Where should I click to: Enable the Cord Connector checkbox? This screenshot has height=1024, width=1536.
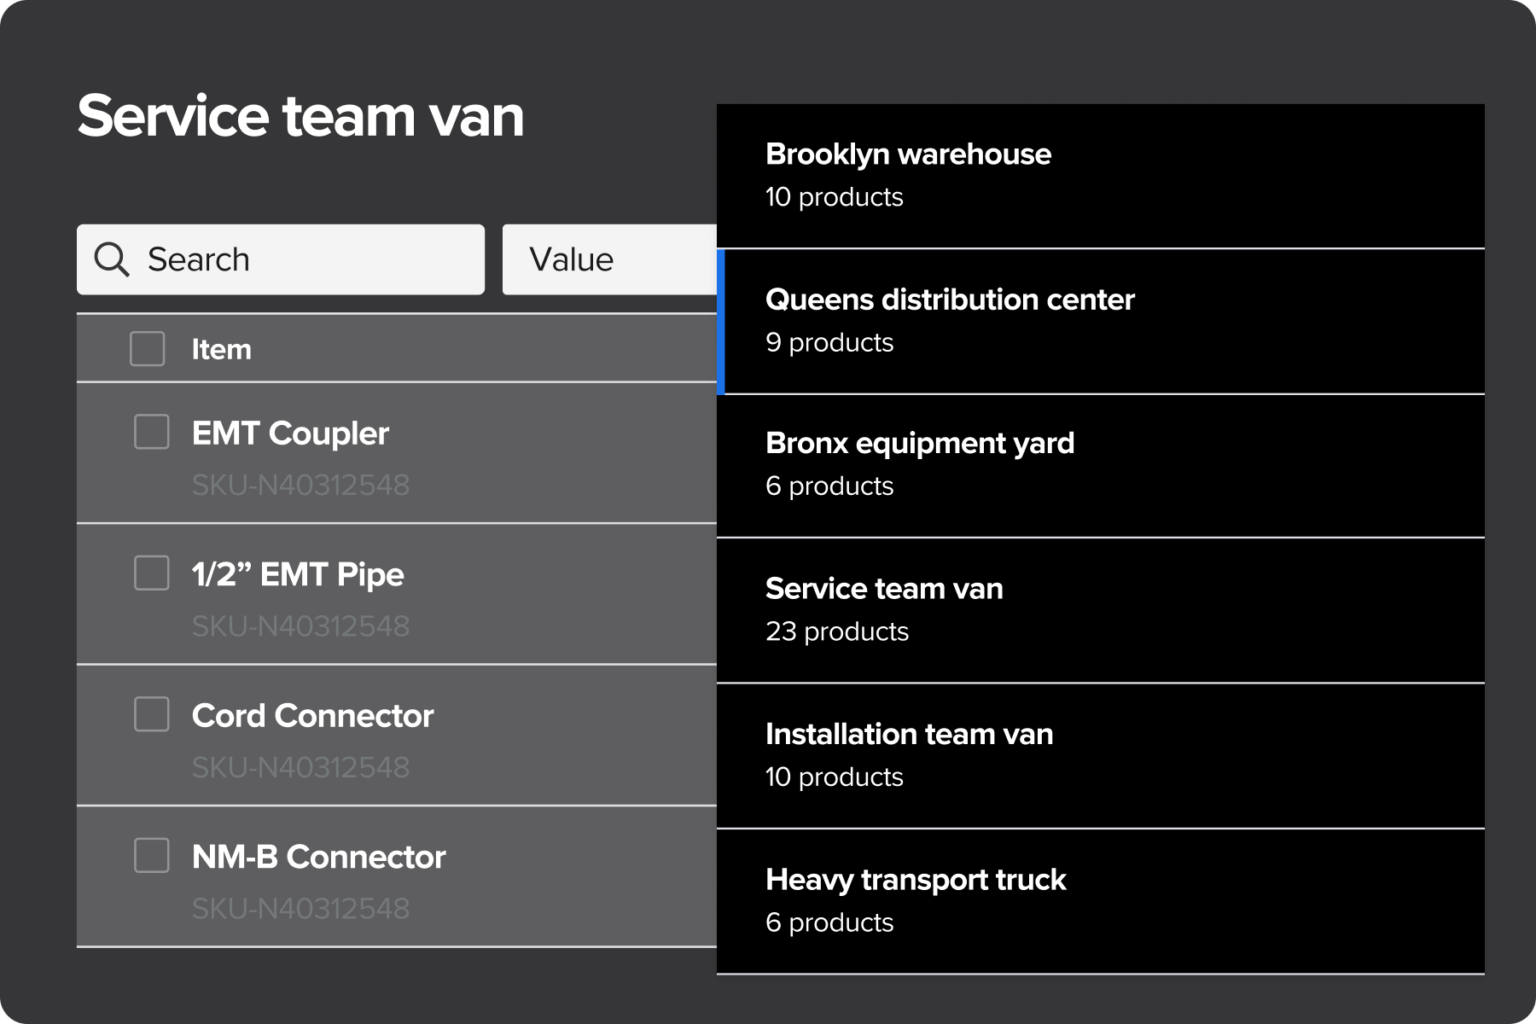pos(151,714)
